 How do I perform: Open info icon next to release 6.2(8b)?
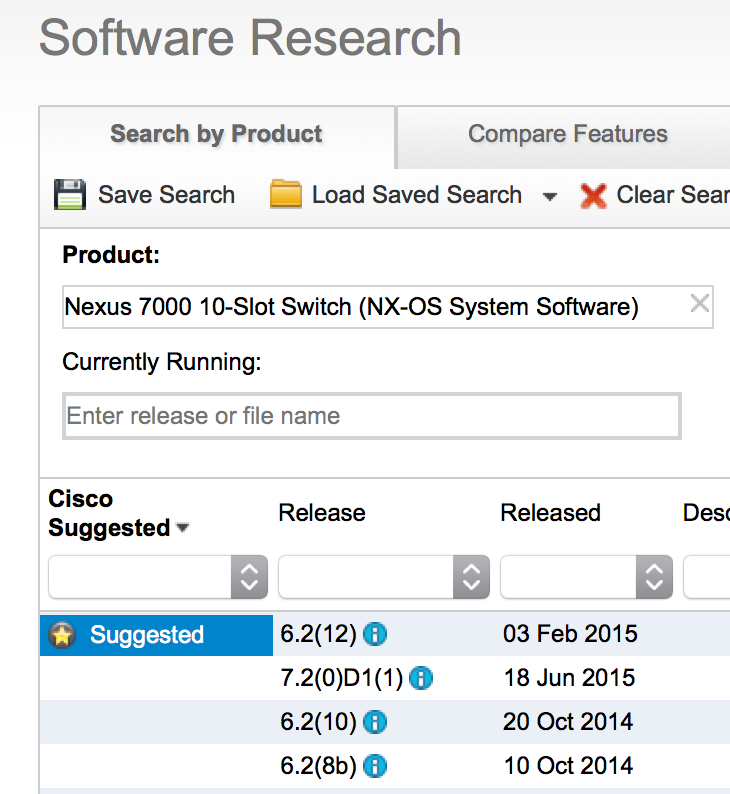(x=375, y=766)
